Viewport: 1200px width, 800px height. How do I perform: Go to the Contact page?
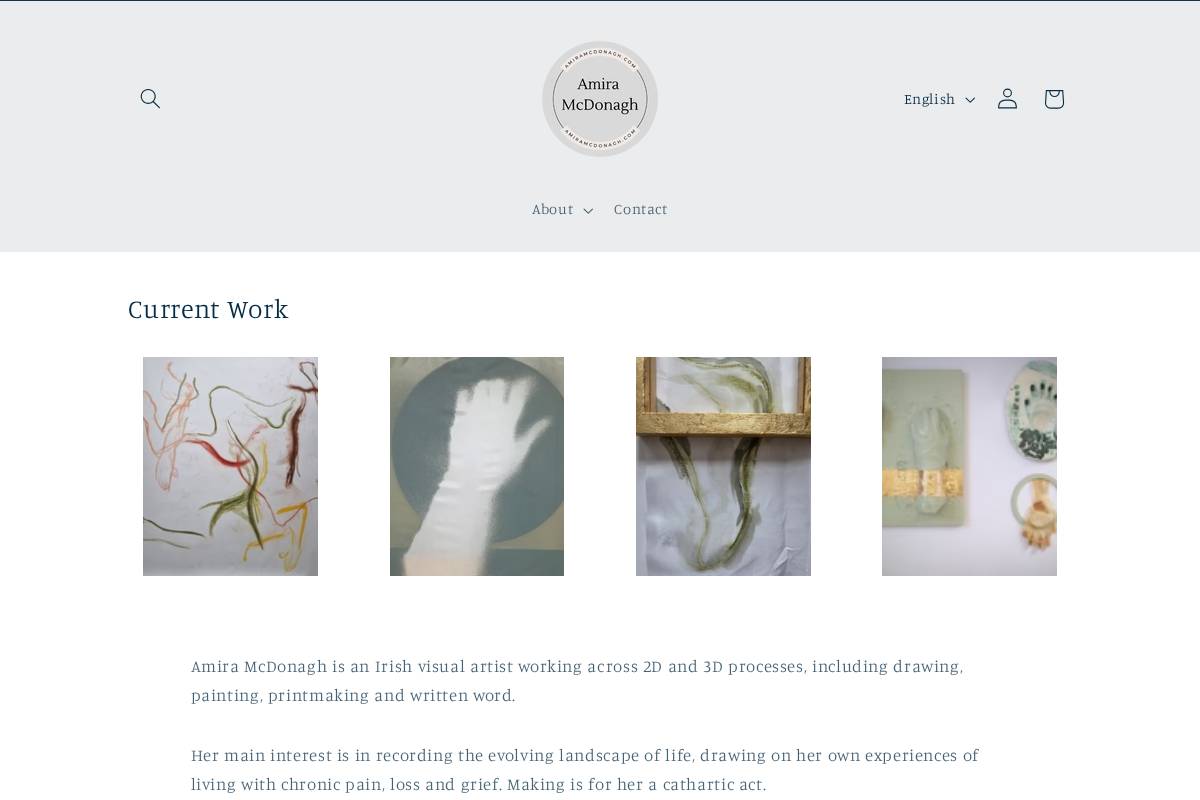click(x=641, y=209)
